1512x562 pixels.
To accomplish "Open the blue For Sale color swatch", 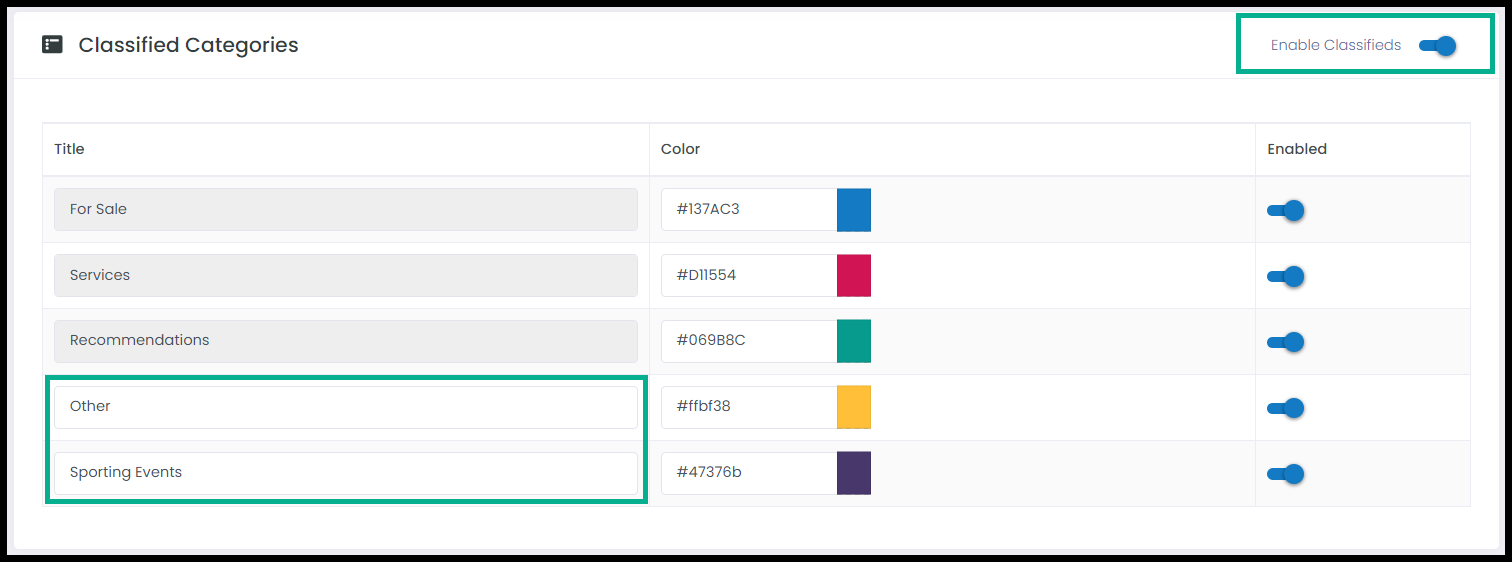I will tap(854, 210).
